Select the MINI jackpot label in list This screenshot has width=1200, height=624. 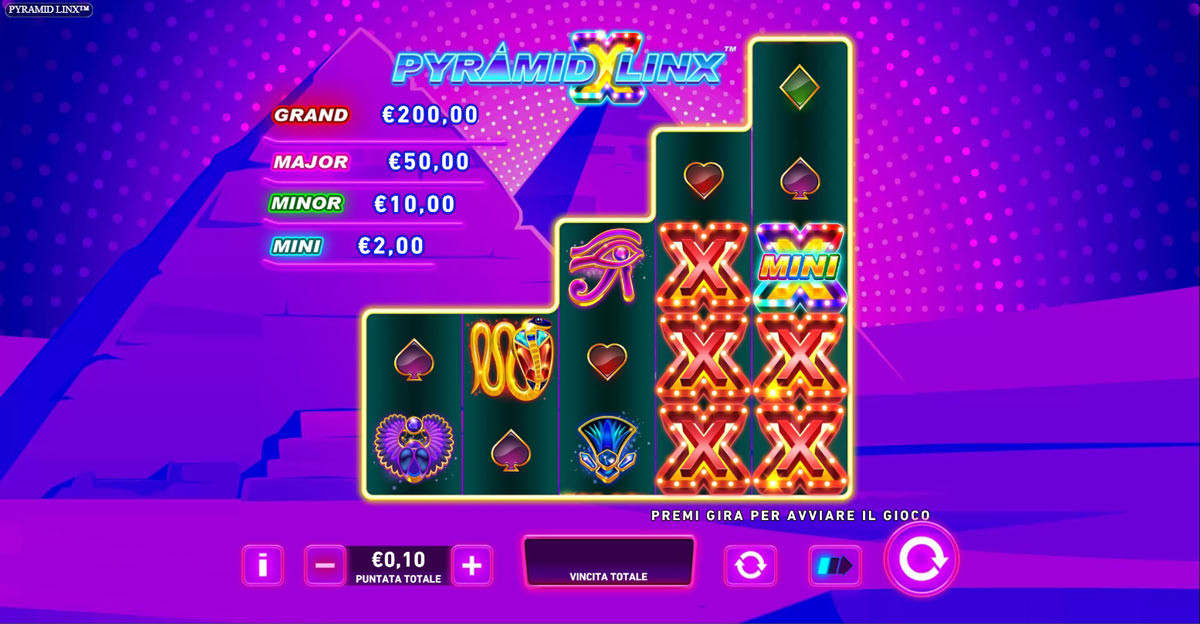point(296,245)
